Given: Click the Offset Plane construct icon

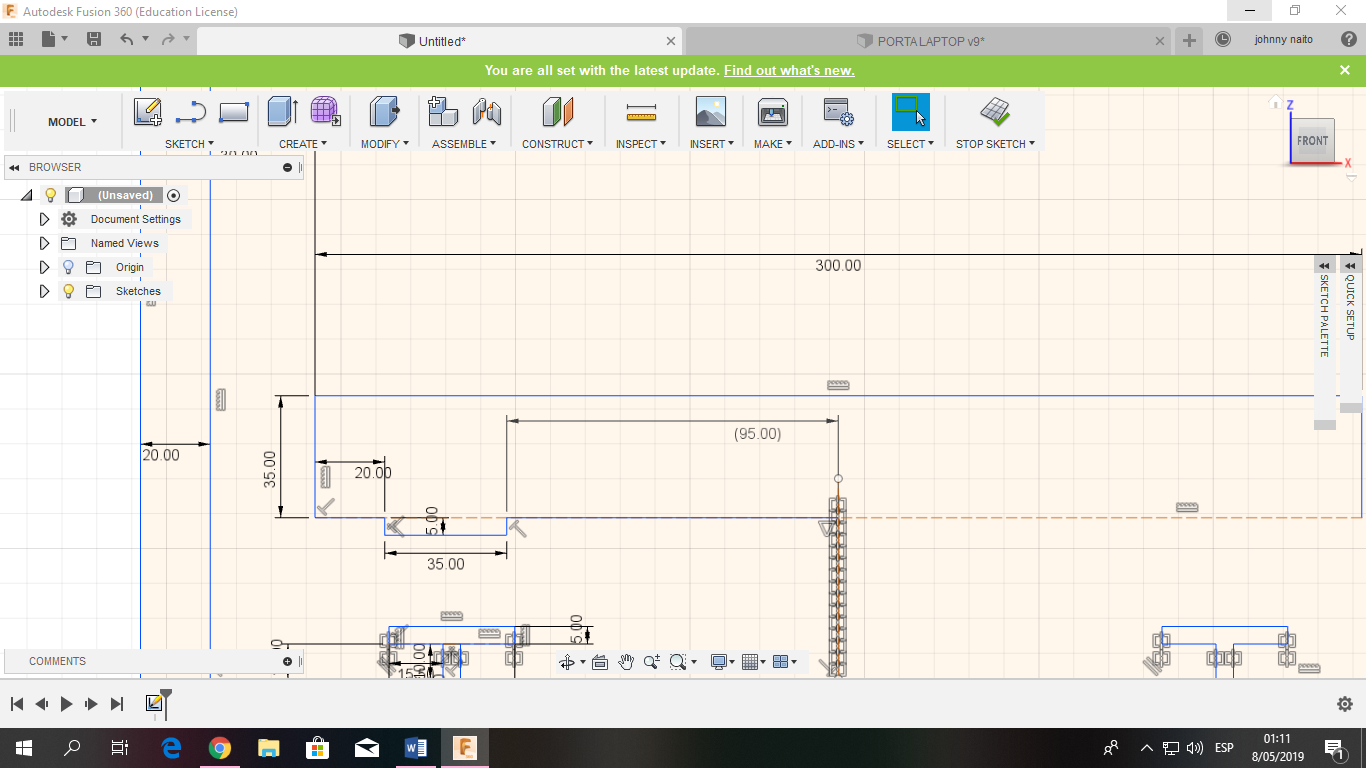Looking at the screenshot, I should coord(558,111).
